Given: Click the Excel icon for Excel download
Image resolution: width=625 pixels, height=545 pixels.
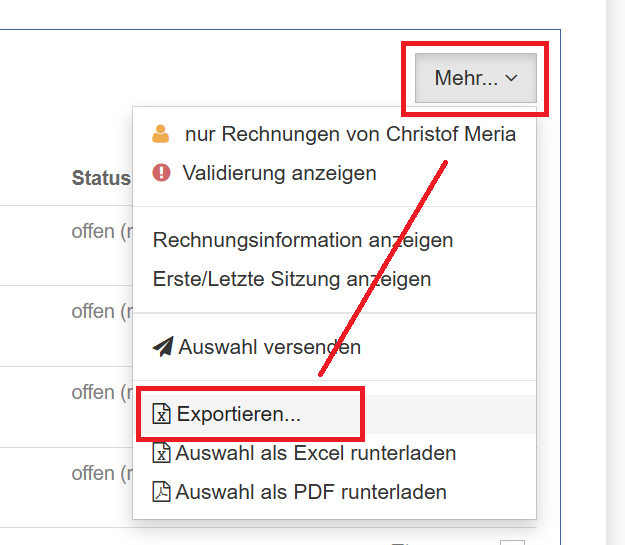Looking at the screenshot, I should click(161, 453).
